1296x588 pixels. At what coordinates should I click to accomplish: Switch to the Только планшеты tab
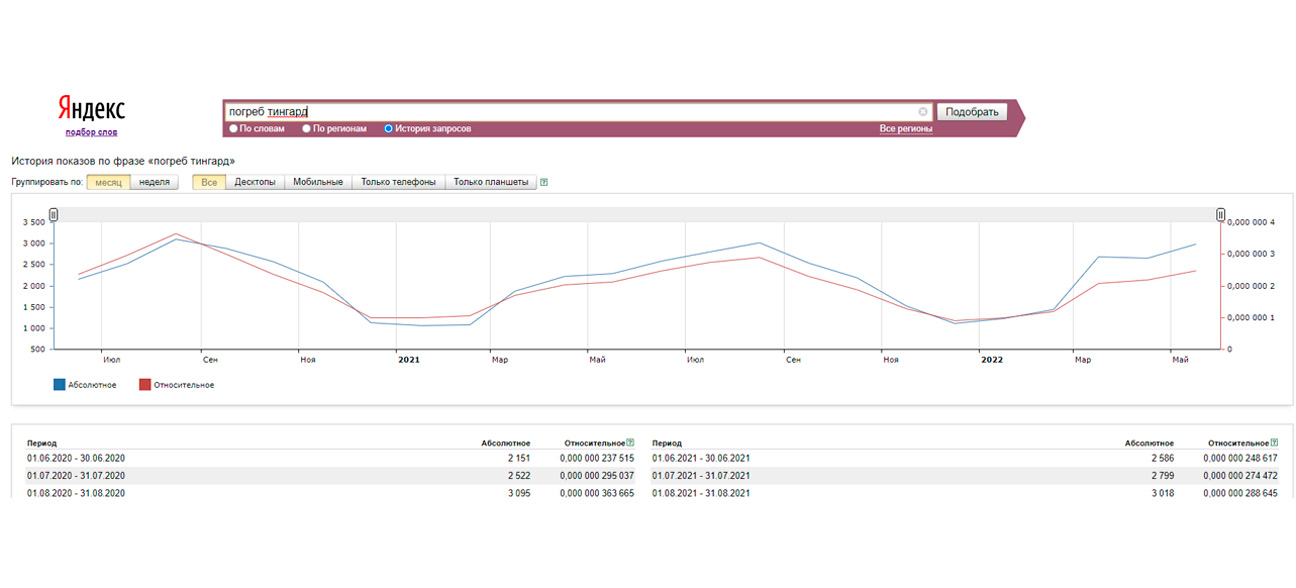coord(490,182)
